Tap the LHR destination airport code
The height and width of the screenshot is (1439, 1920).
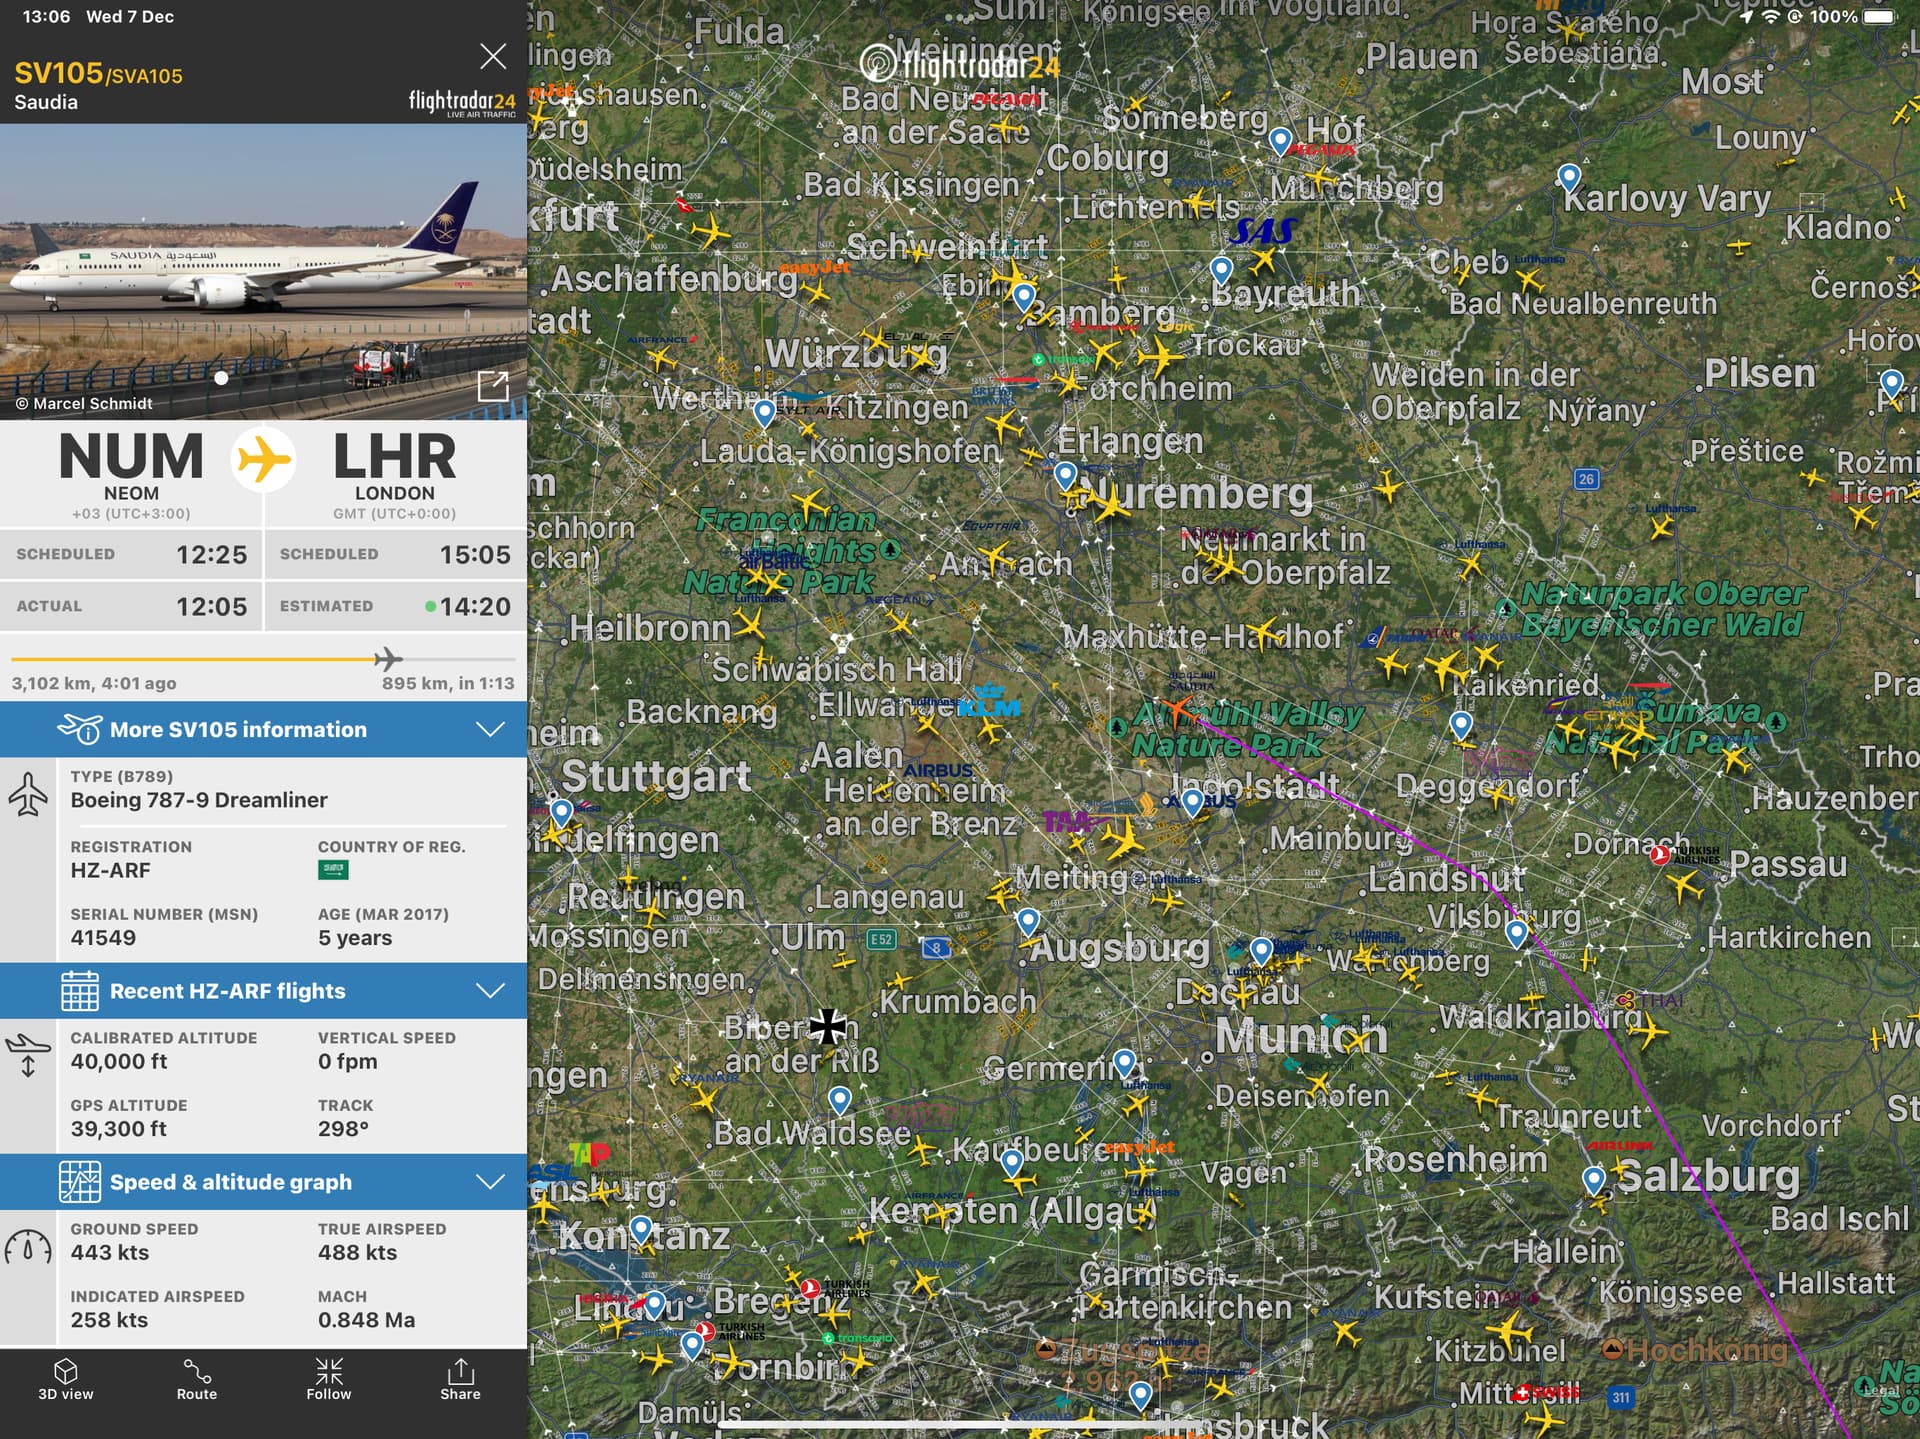coord(395,457)
